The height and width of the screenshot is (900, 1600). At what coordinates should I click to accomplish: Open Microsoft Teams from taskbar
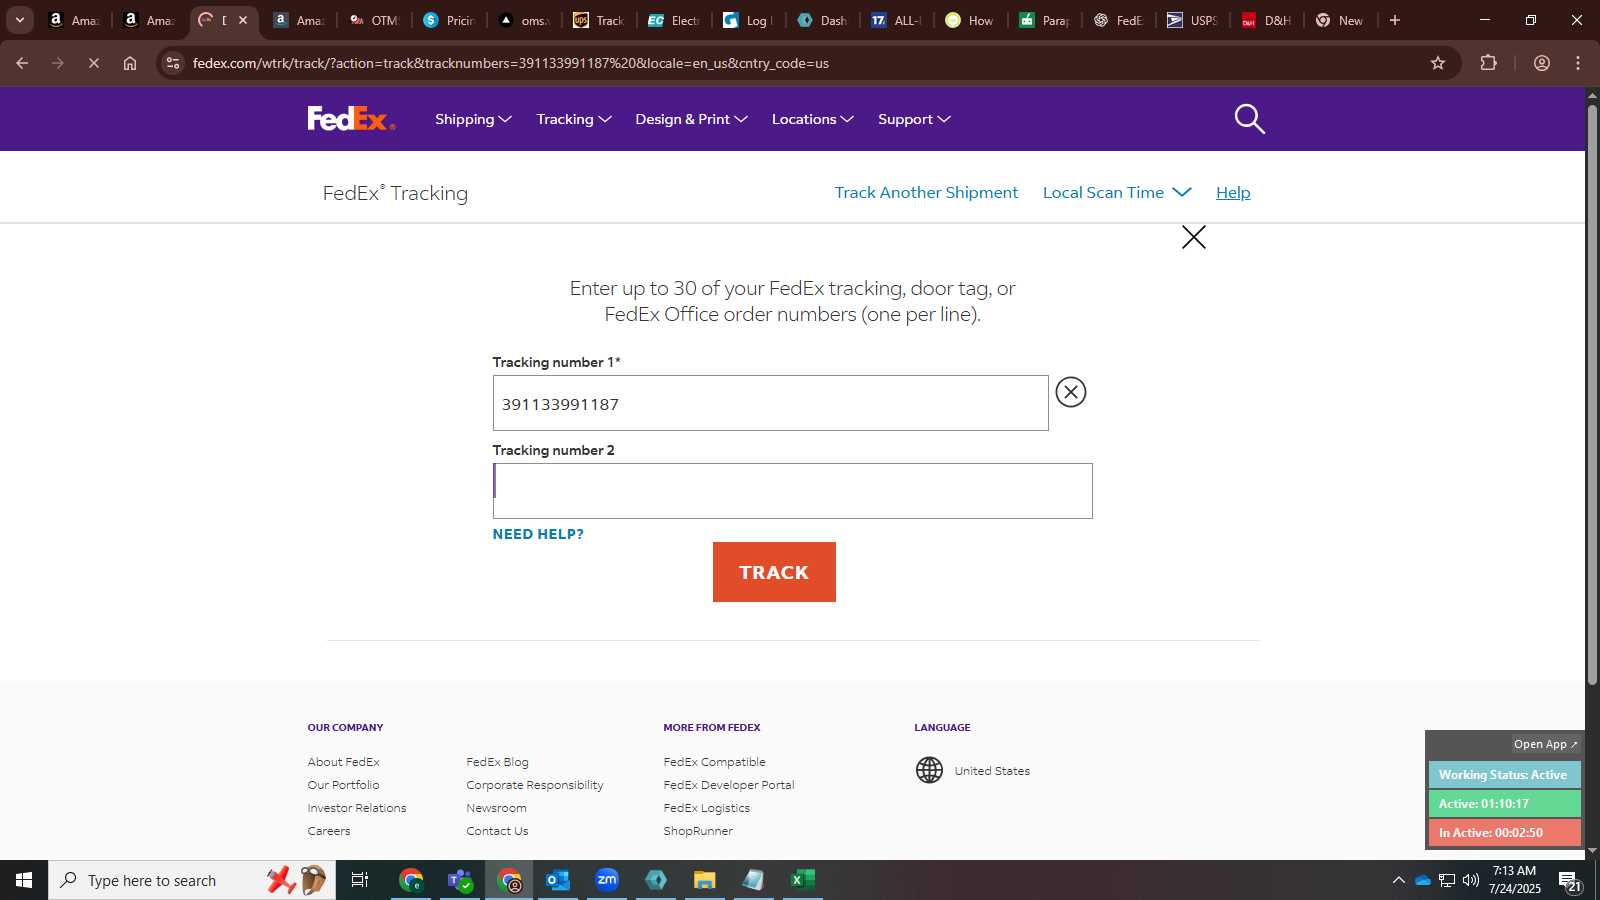(460, 880)
